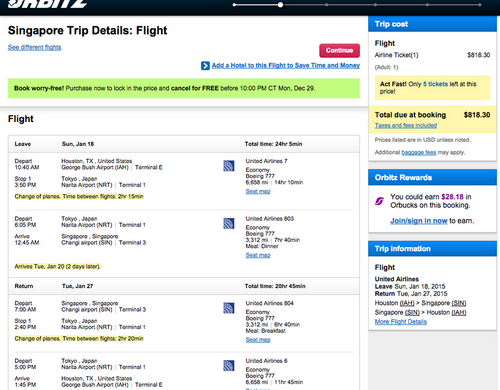Click the blue arrow icon beside Add a Hotel
This screenshot has width=500, height=390.
pyautogui.click(x=205, y=66)
